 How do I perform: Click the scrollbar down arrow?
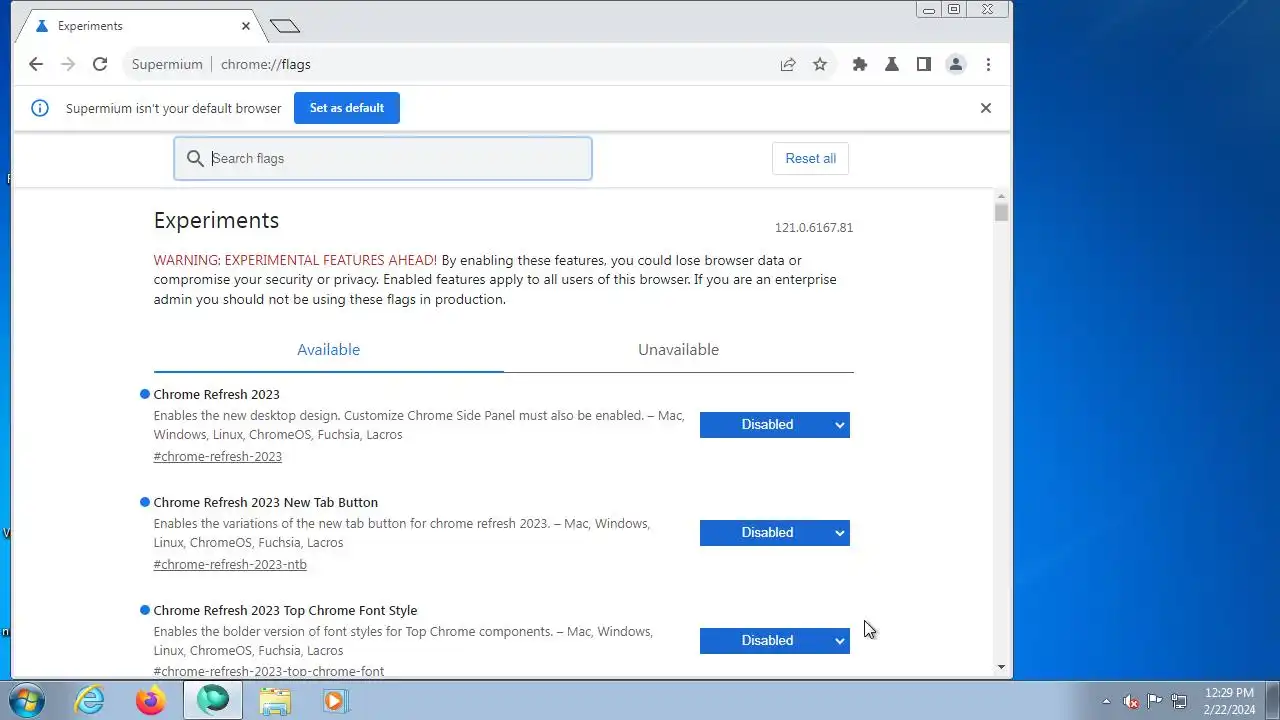[1001, 667]
